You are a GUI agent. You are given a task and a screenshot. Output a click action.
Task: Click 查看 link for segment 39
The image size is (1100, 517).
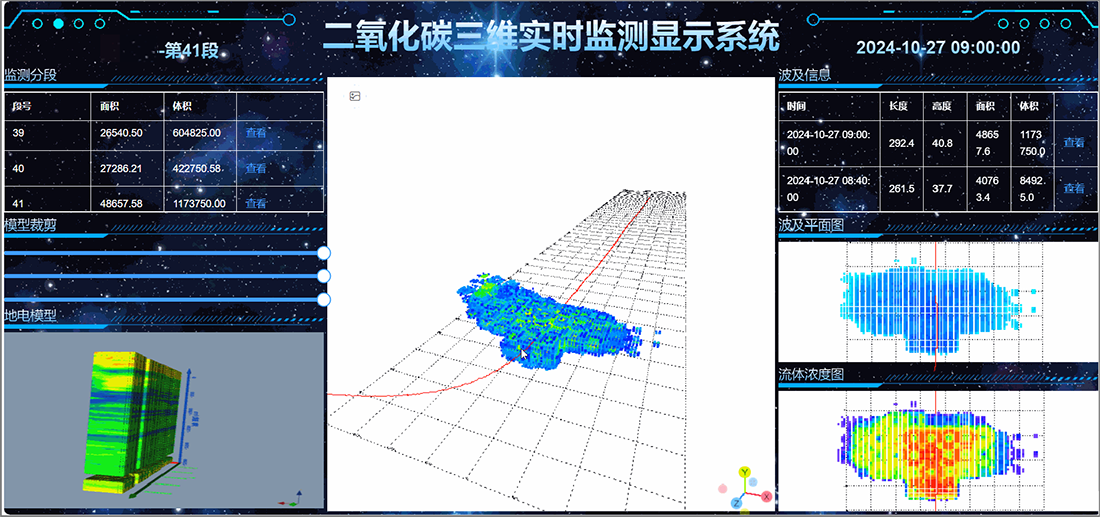click(256, 133)
